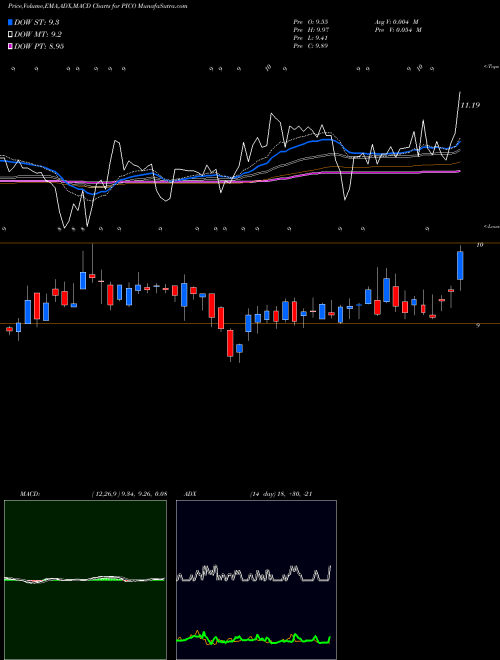Image resolution: width=500 pixels, height=660 pixels.
Task: Click the ADX (14 day) values text
Action: tap(281, 494)
